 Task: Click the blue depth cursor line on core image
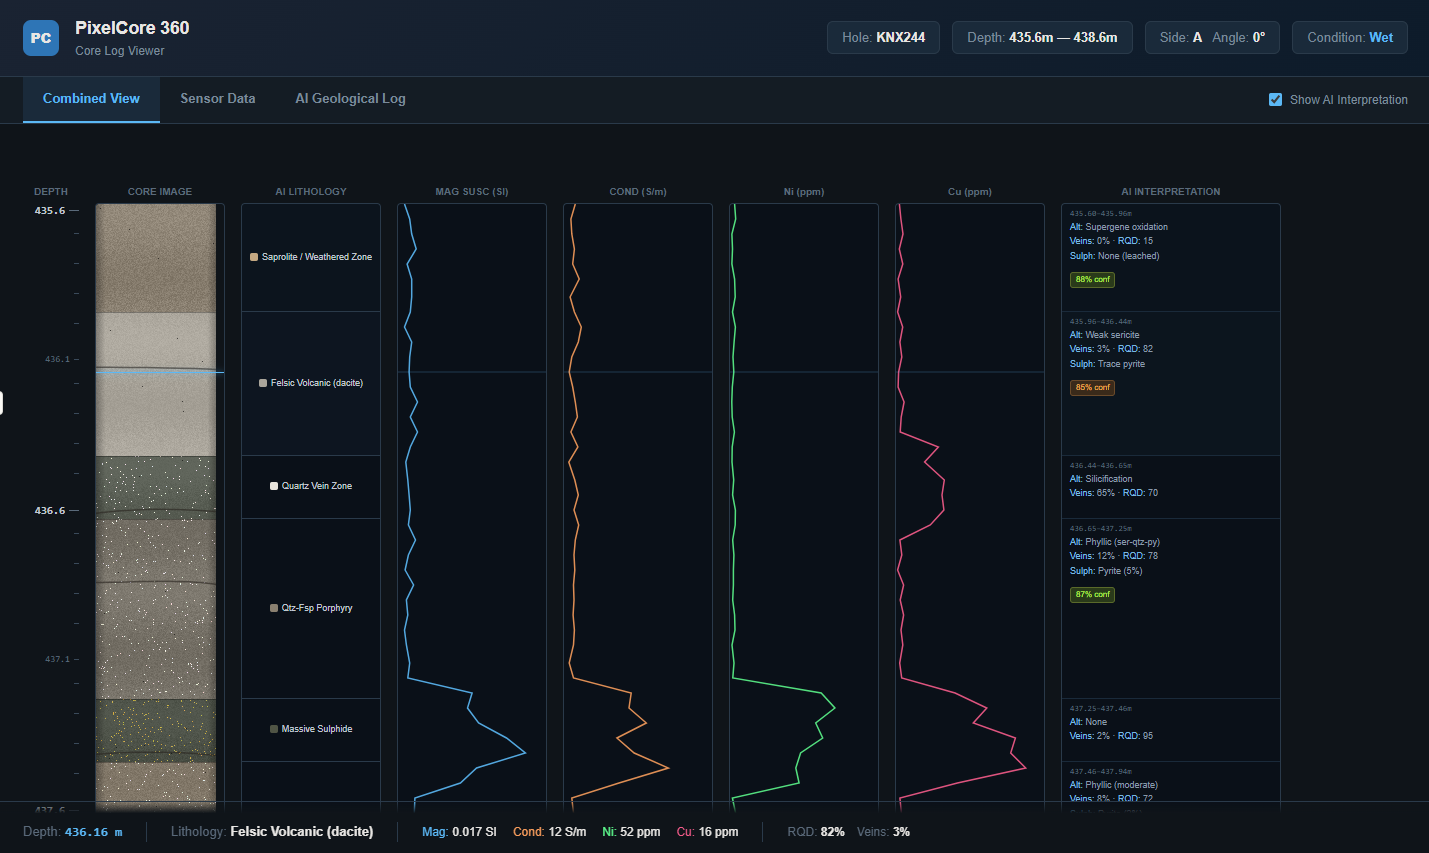point(160,372)
